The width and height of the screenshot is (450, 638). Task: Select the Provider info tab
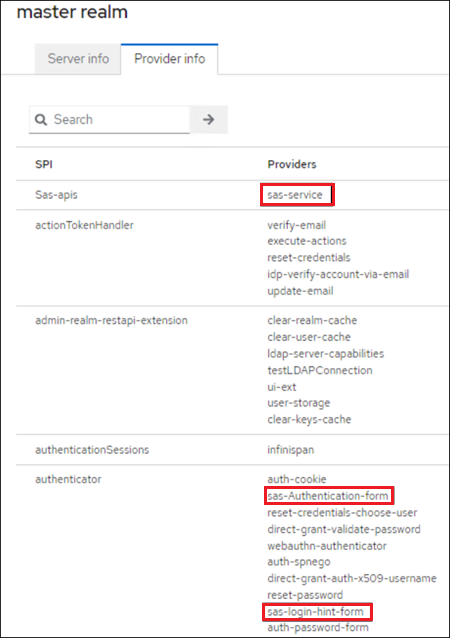pos(170,59)
